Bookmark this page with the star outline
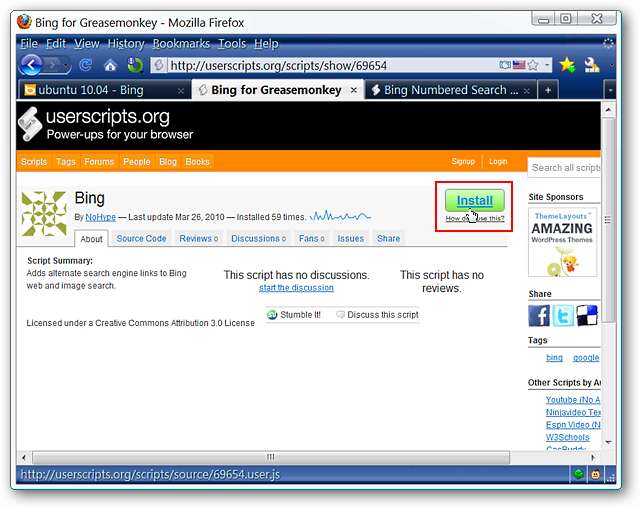Image resolution: width=640 pixels, height=508 pixels. coord(533,65)
